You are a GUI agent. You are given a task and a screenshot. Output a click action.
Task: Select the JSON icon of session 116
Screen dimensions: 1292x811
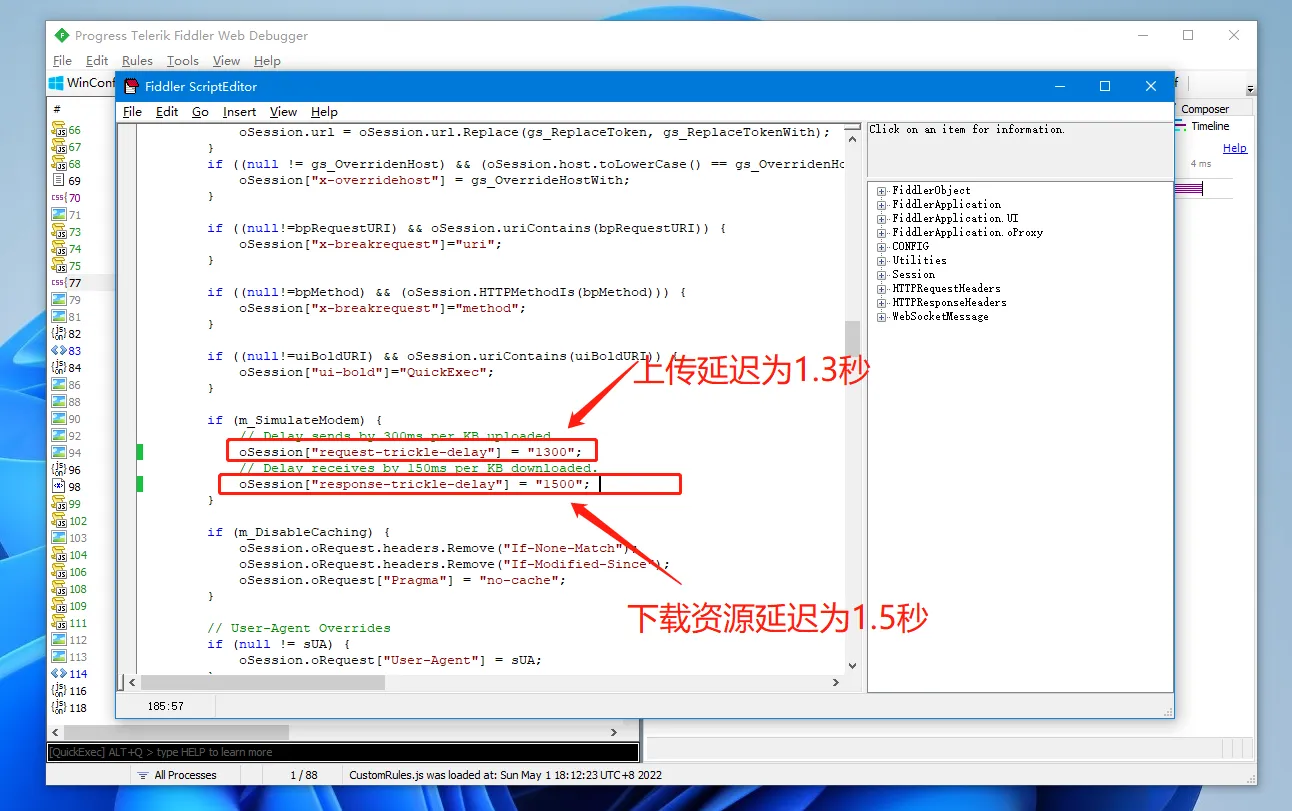(58, 691)
